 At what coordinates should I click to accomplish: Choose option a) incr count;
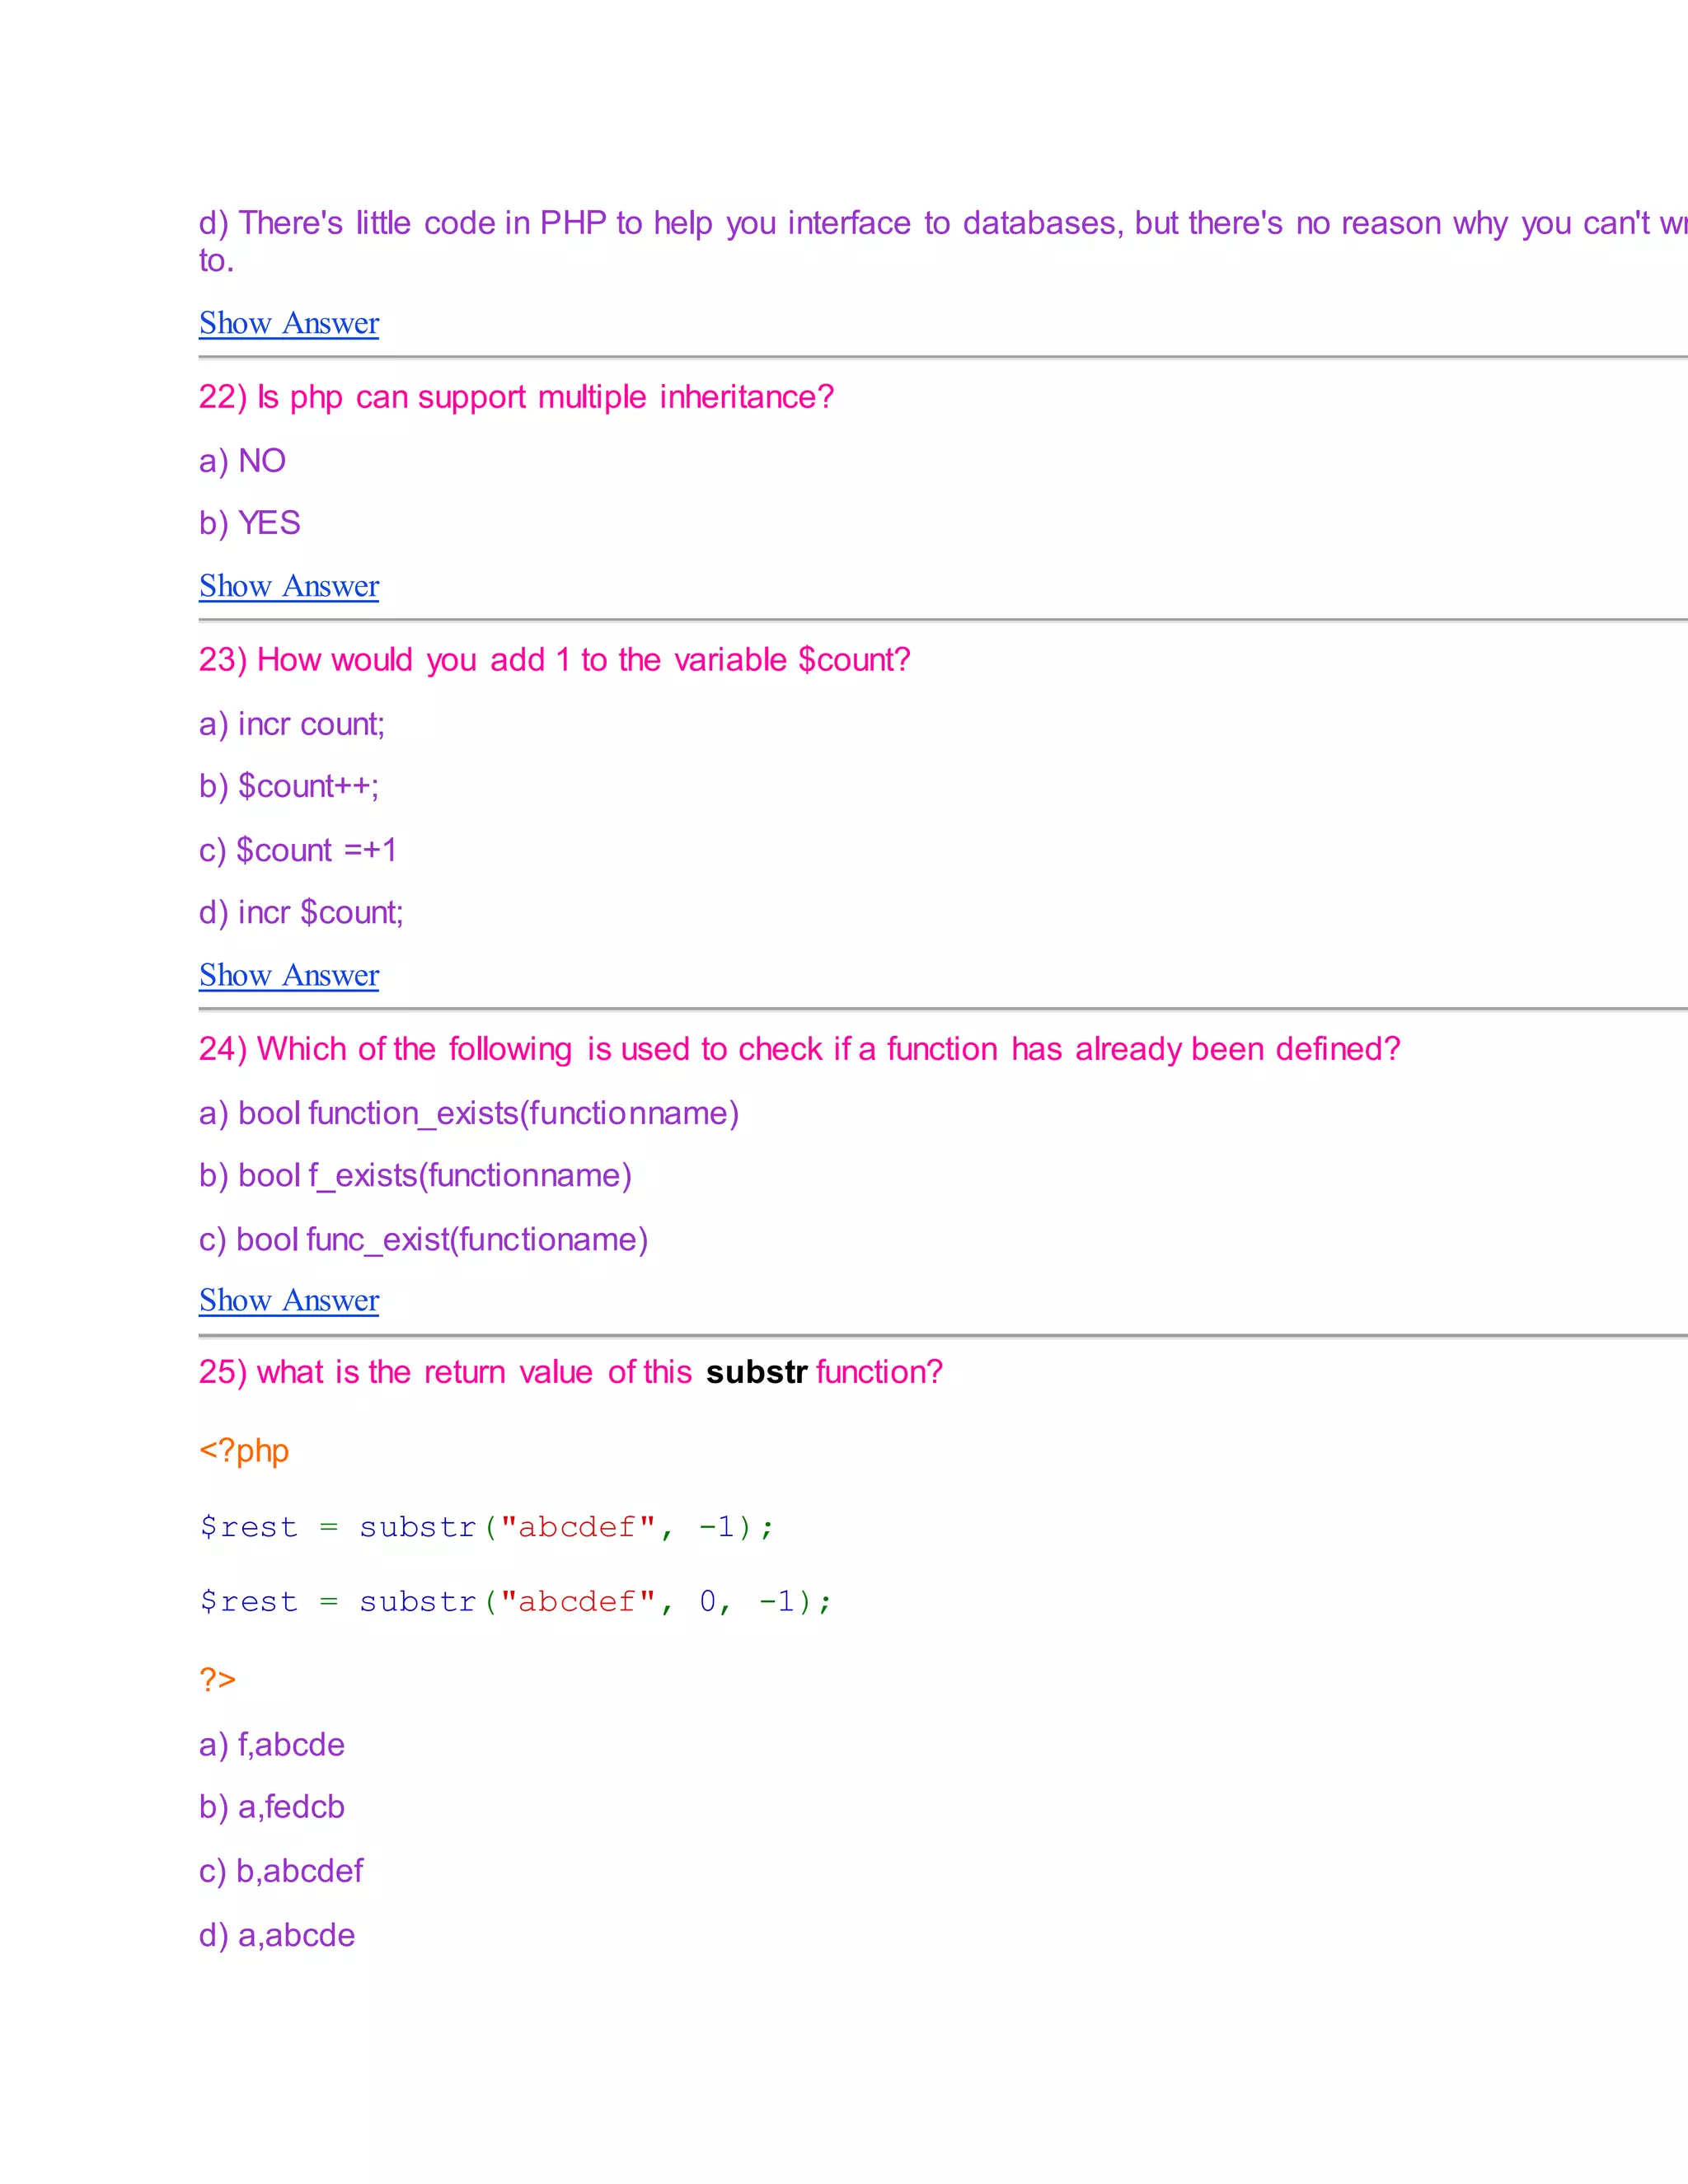tap(292, 724)
